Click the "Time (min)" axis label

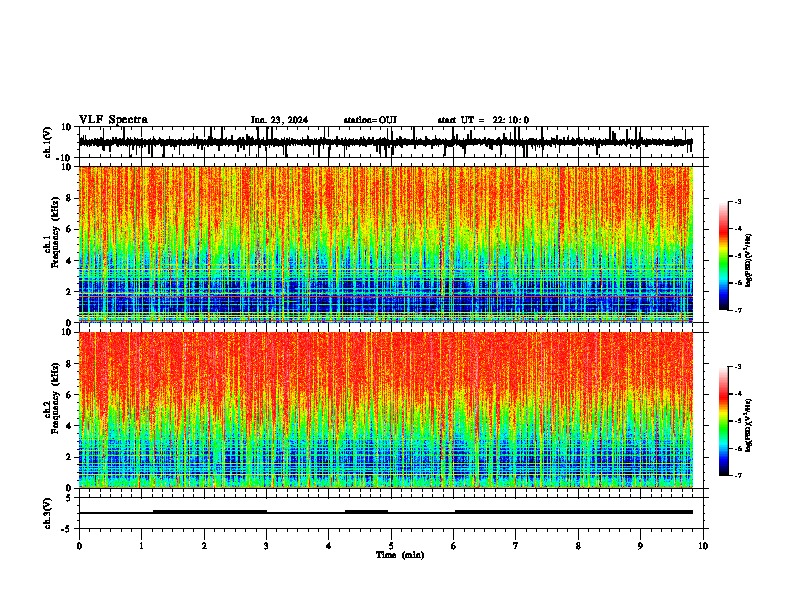400,555
